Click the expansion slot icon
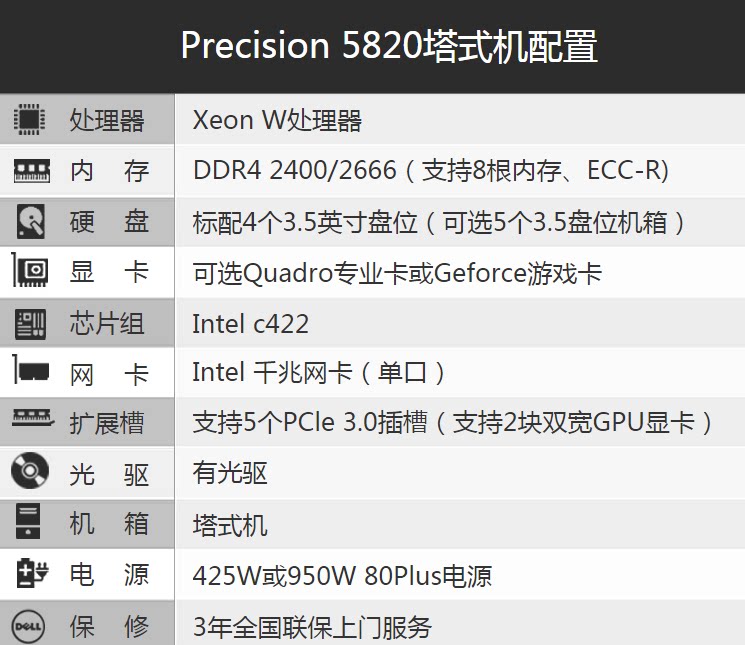The height and width of the screenshot is (645, 745). (30, 420)
